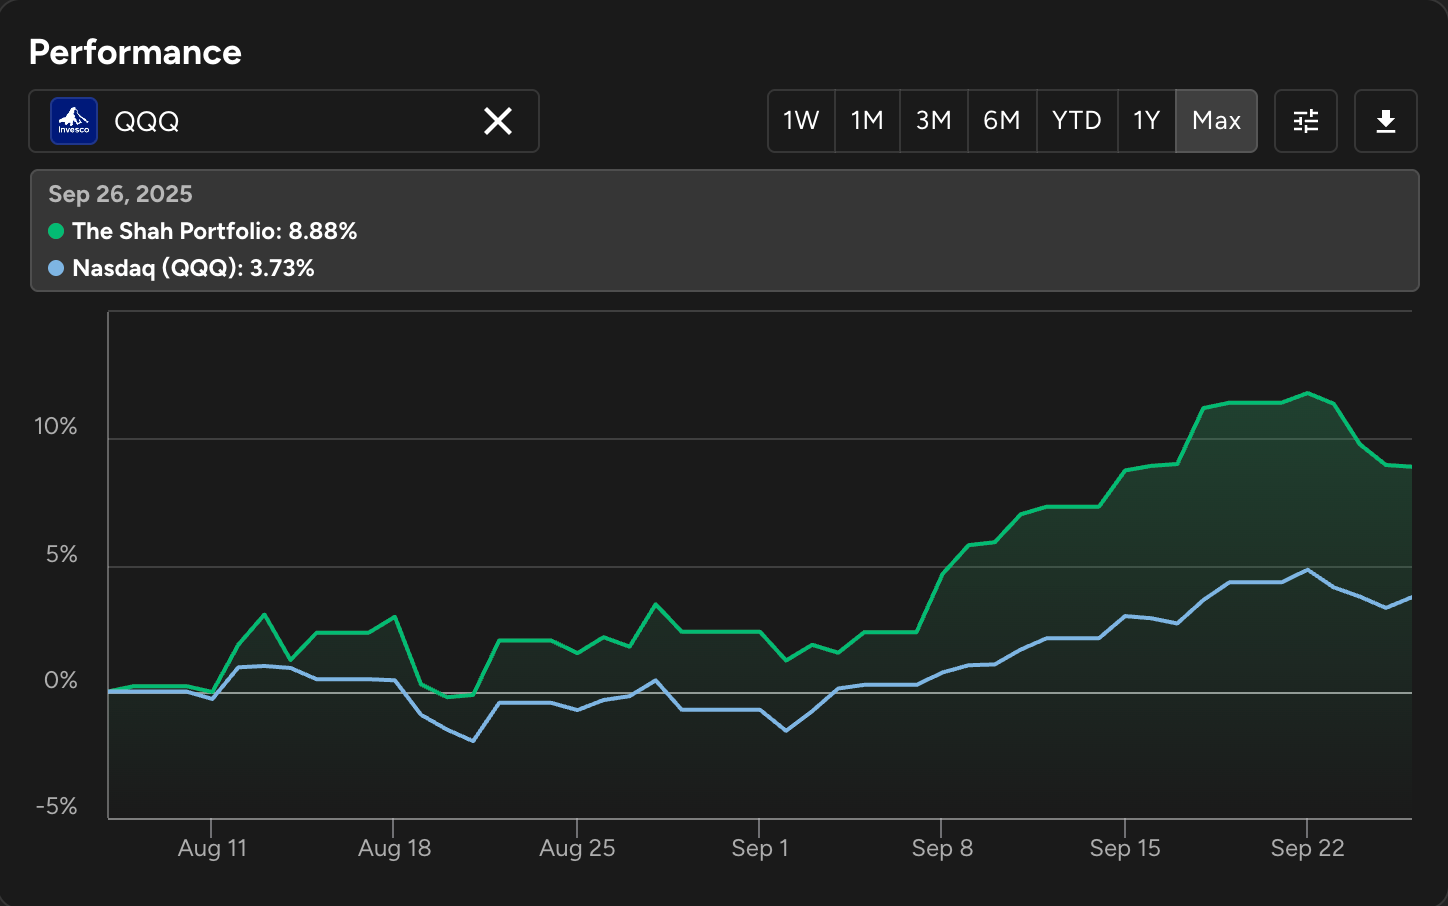Viewport: 1448px width, 906px height.
Task: Click the QQQ comparison input field
Action: click(x=284, y=121)
